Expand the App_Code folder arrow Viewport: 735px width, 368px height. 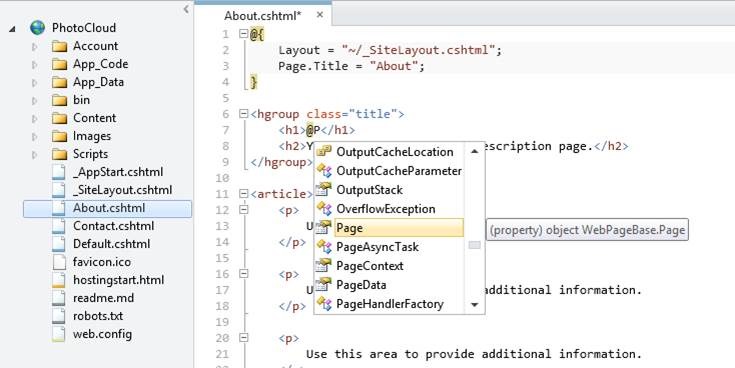(x=34, y=64)
